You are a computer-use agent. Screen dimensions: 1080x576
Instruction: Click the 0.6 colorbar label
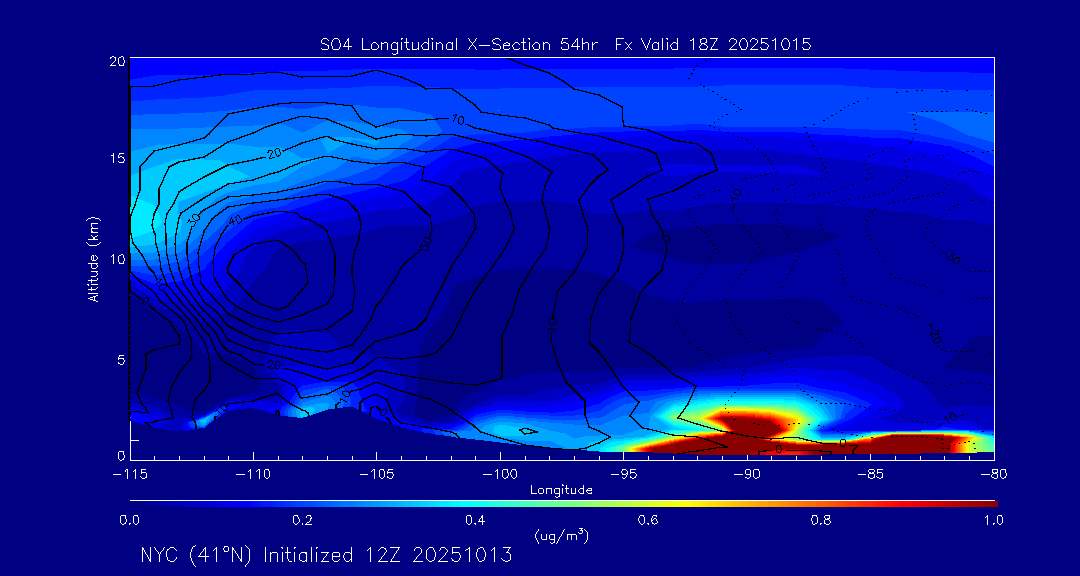[x=647, y=520]
